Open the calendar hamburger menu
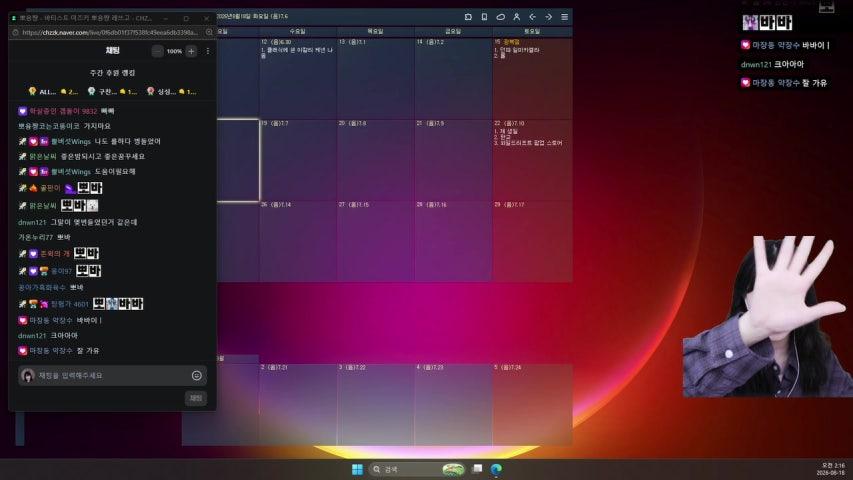Screen dimensions: 853x480 point(565,17)
